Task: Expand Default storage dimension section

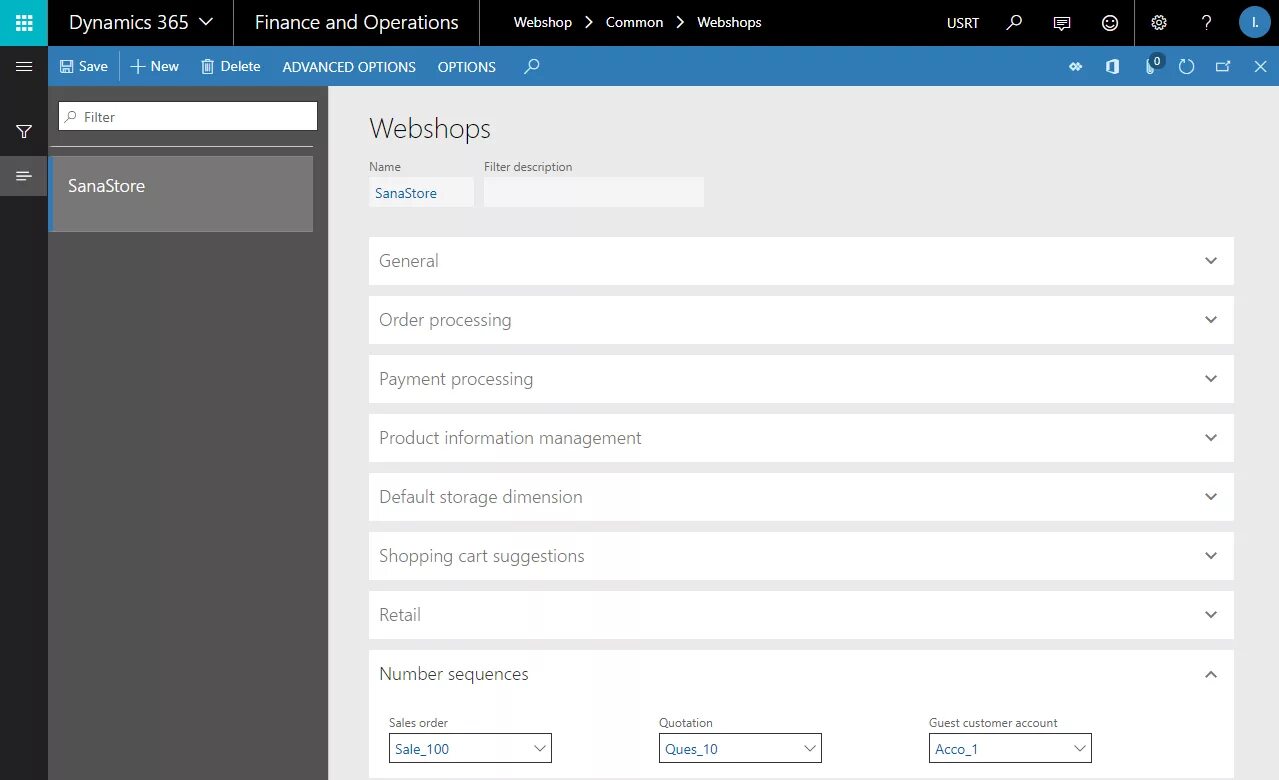Action: click(x=801, y=497)
